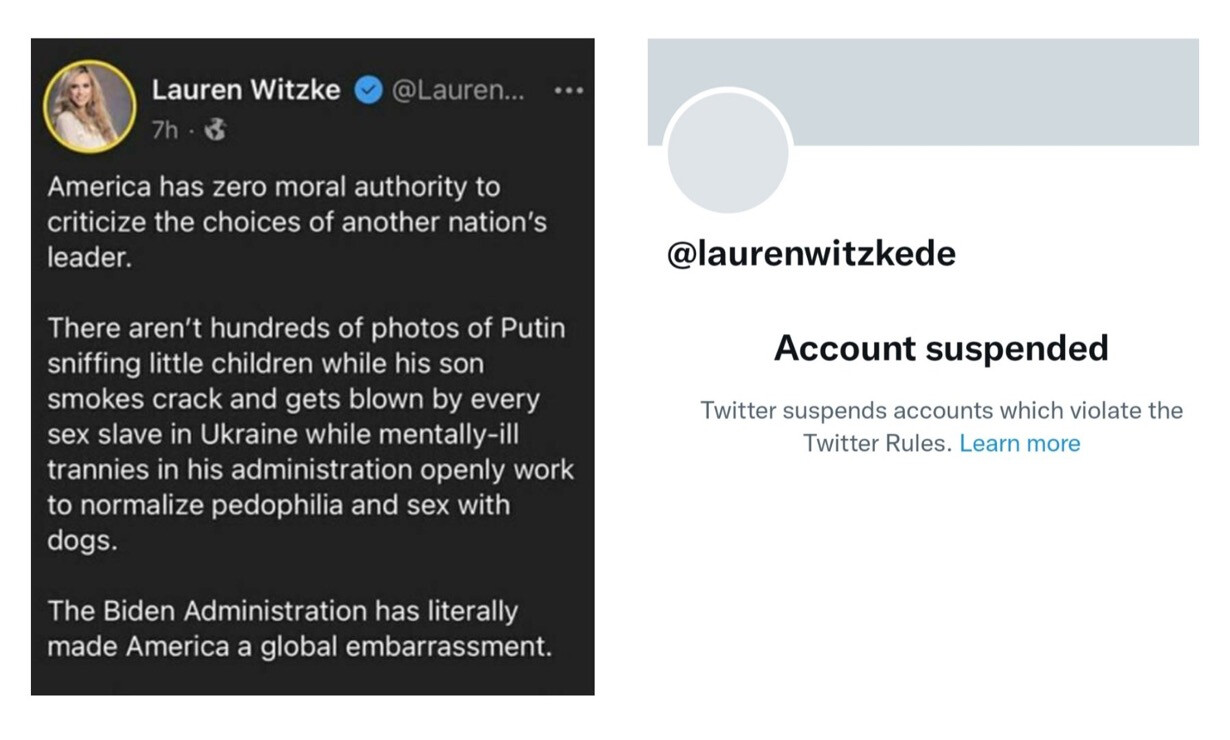The width and height of the screenshot is (1230, 740).
Task: Open Lauren Witzke's profile photo
Action: 89,107
